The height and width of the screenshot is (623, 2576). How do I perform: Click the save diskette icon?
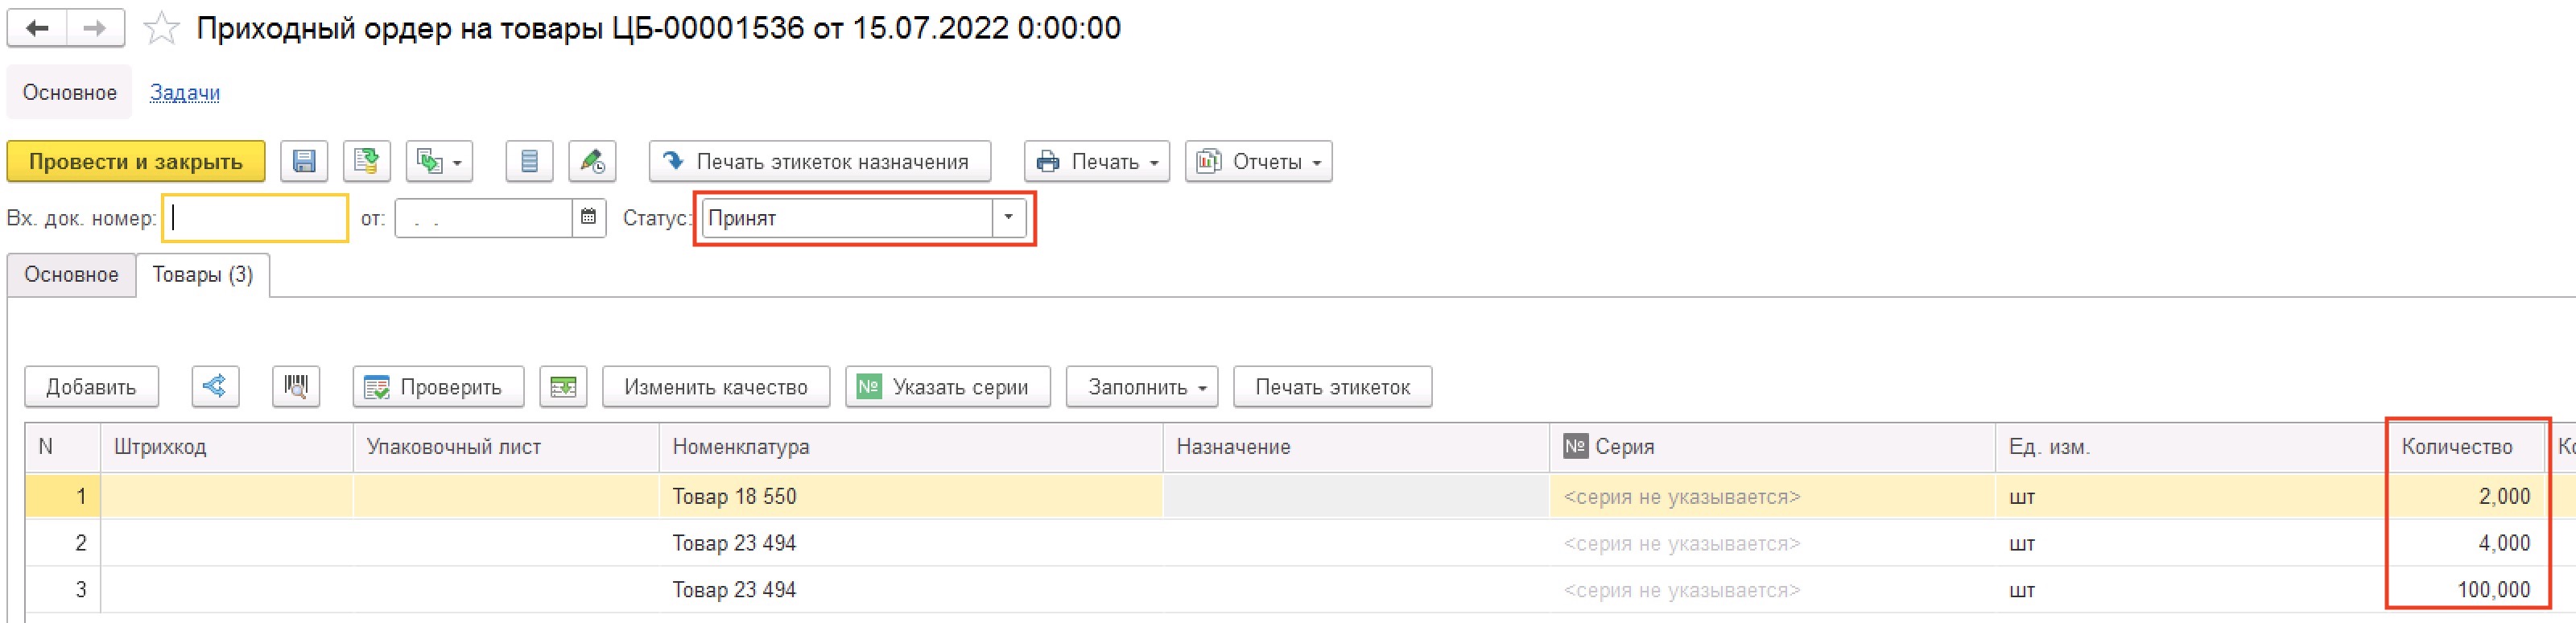pyautogui.click(x=304, y=161)
